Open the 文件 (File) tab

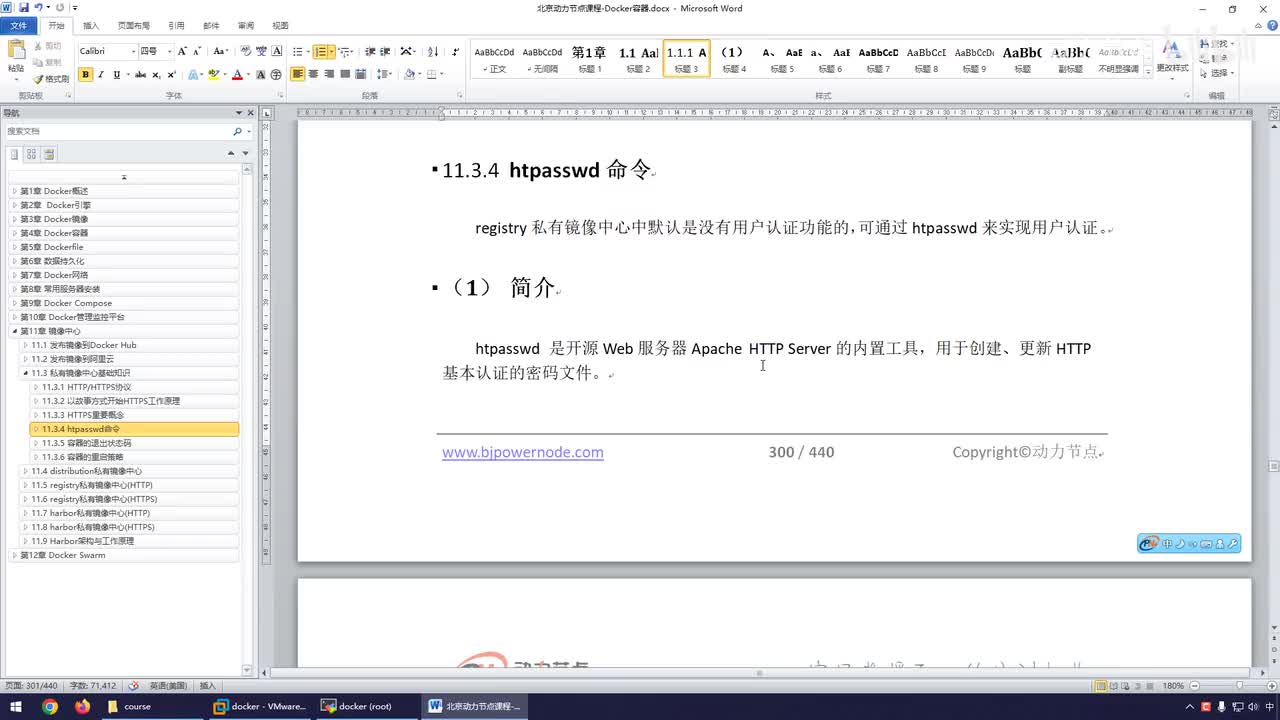(19, 26)
